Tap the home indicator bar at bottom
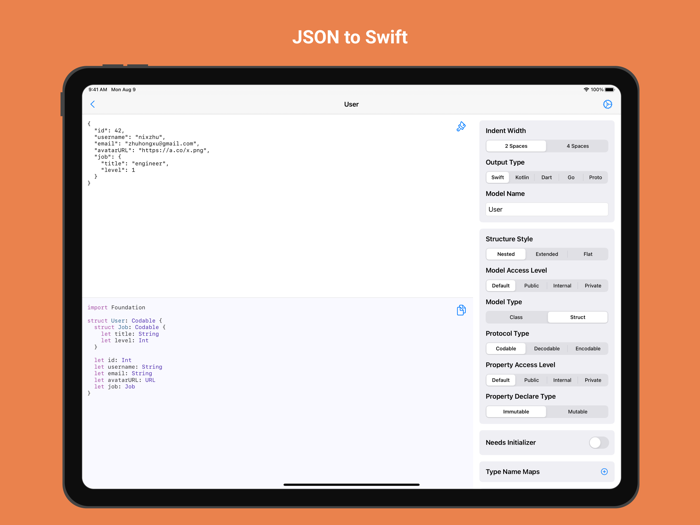The height and width of the screenshot is (525, 700). point(351,484)
